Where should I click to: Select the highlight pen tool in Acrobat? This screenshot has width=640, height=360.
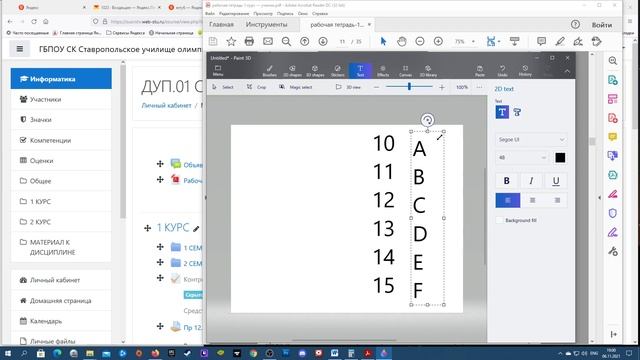(x=560, y=41)
